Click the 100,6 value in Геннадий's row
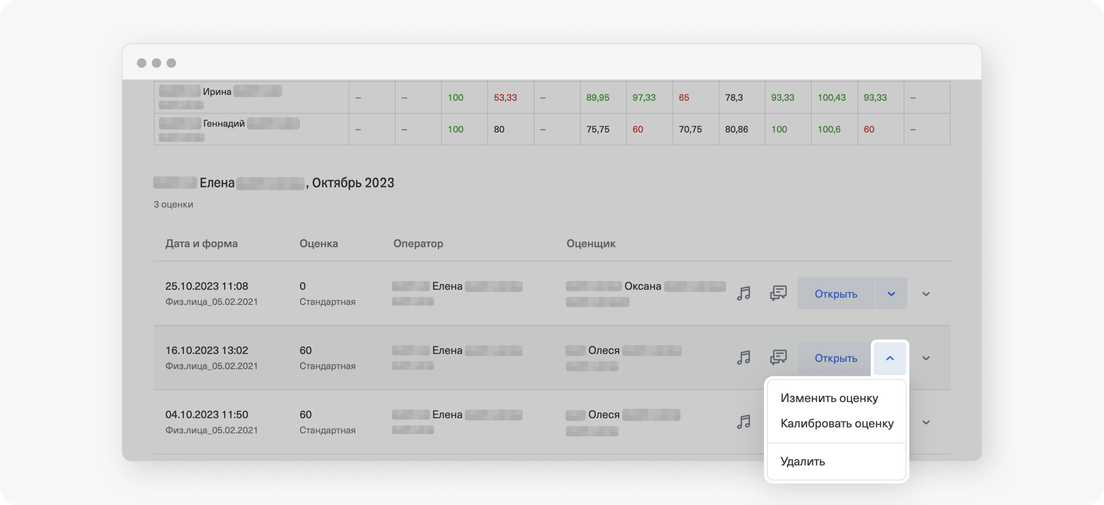Screen dimensions: 1104x505 829,130
